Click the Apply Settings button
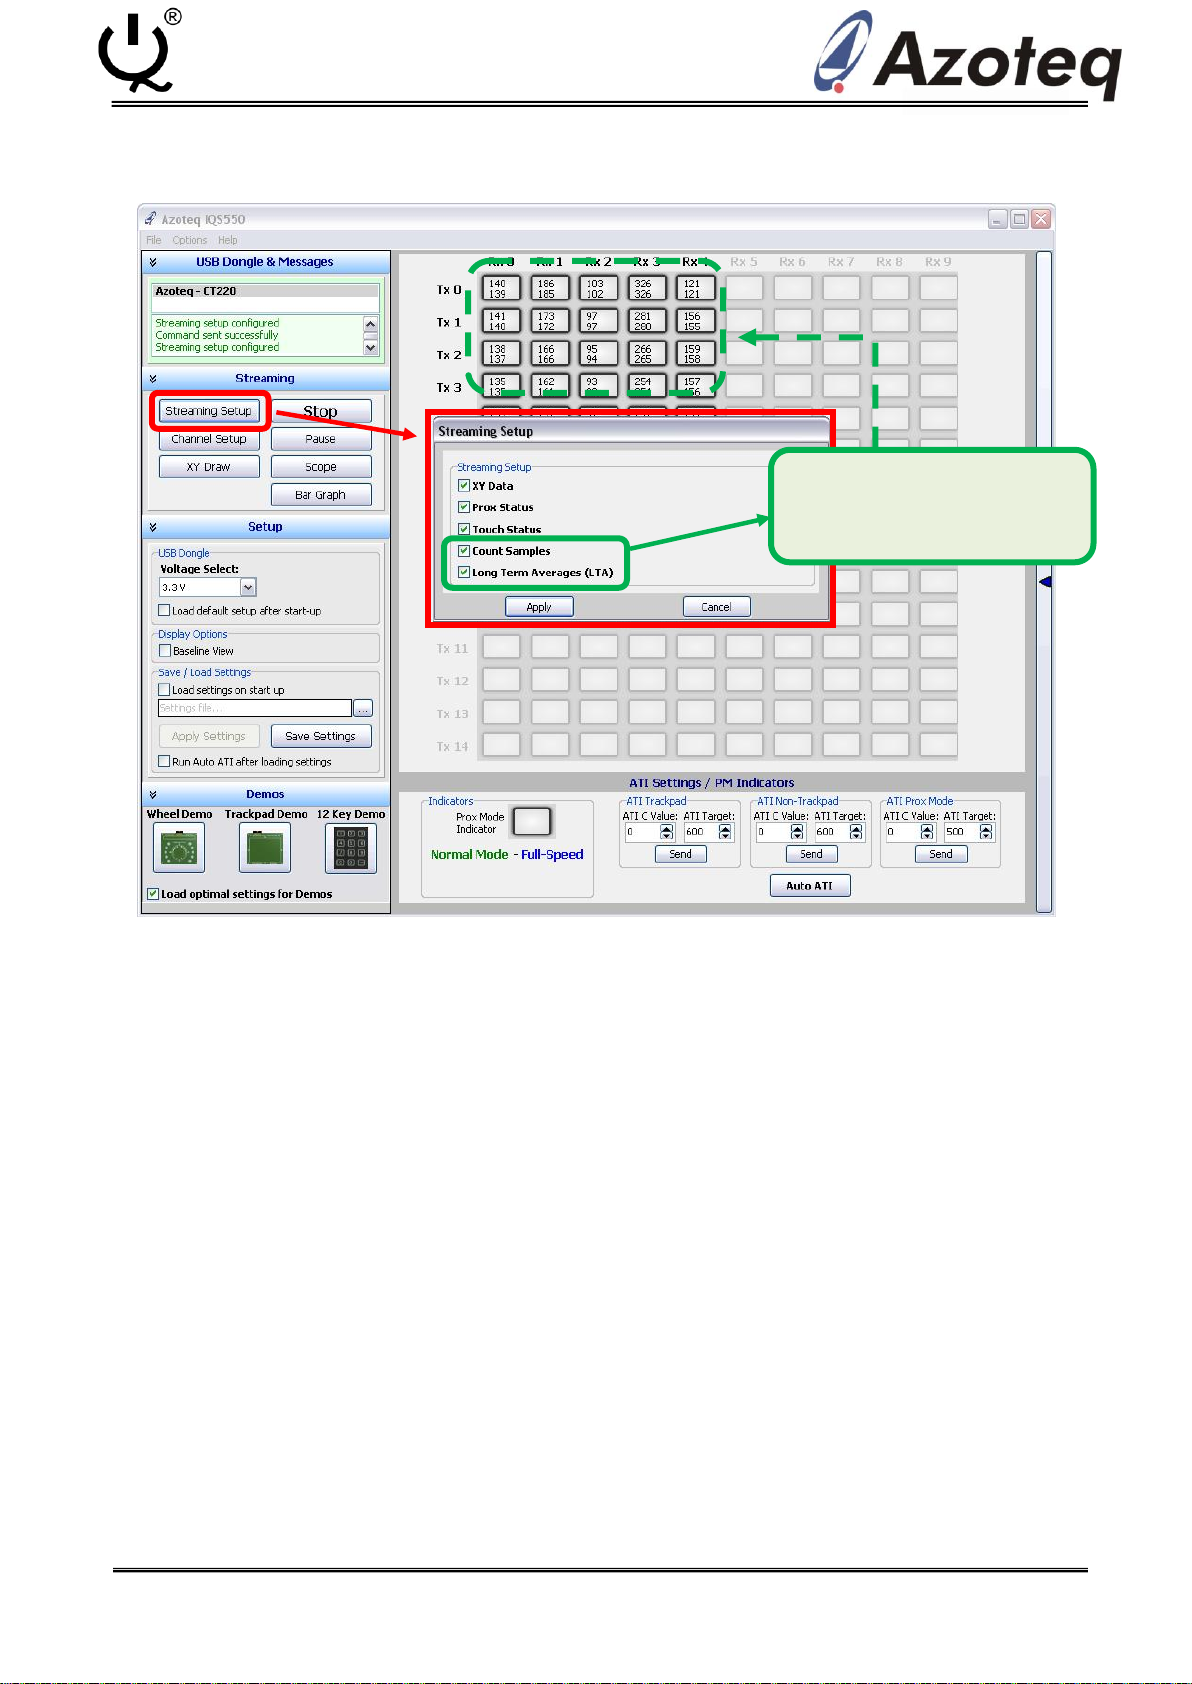 209,736
